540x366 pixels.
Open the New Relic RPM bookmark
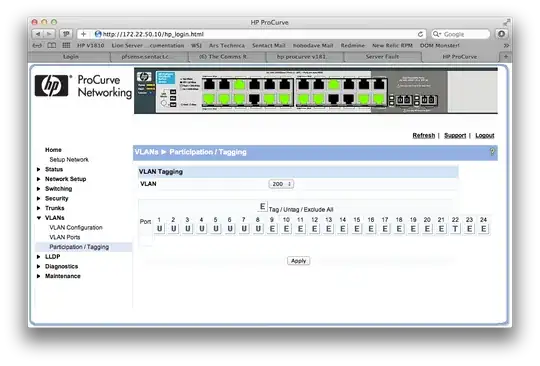(392, 45)
